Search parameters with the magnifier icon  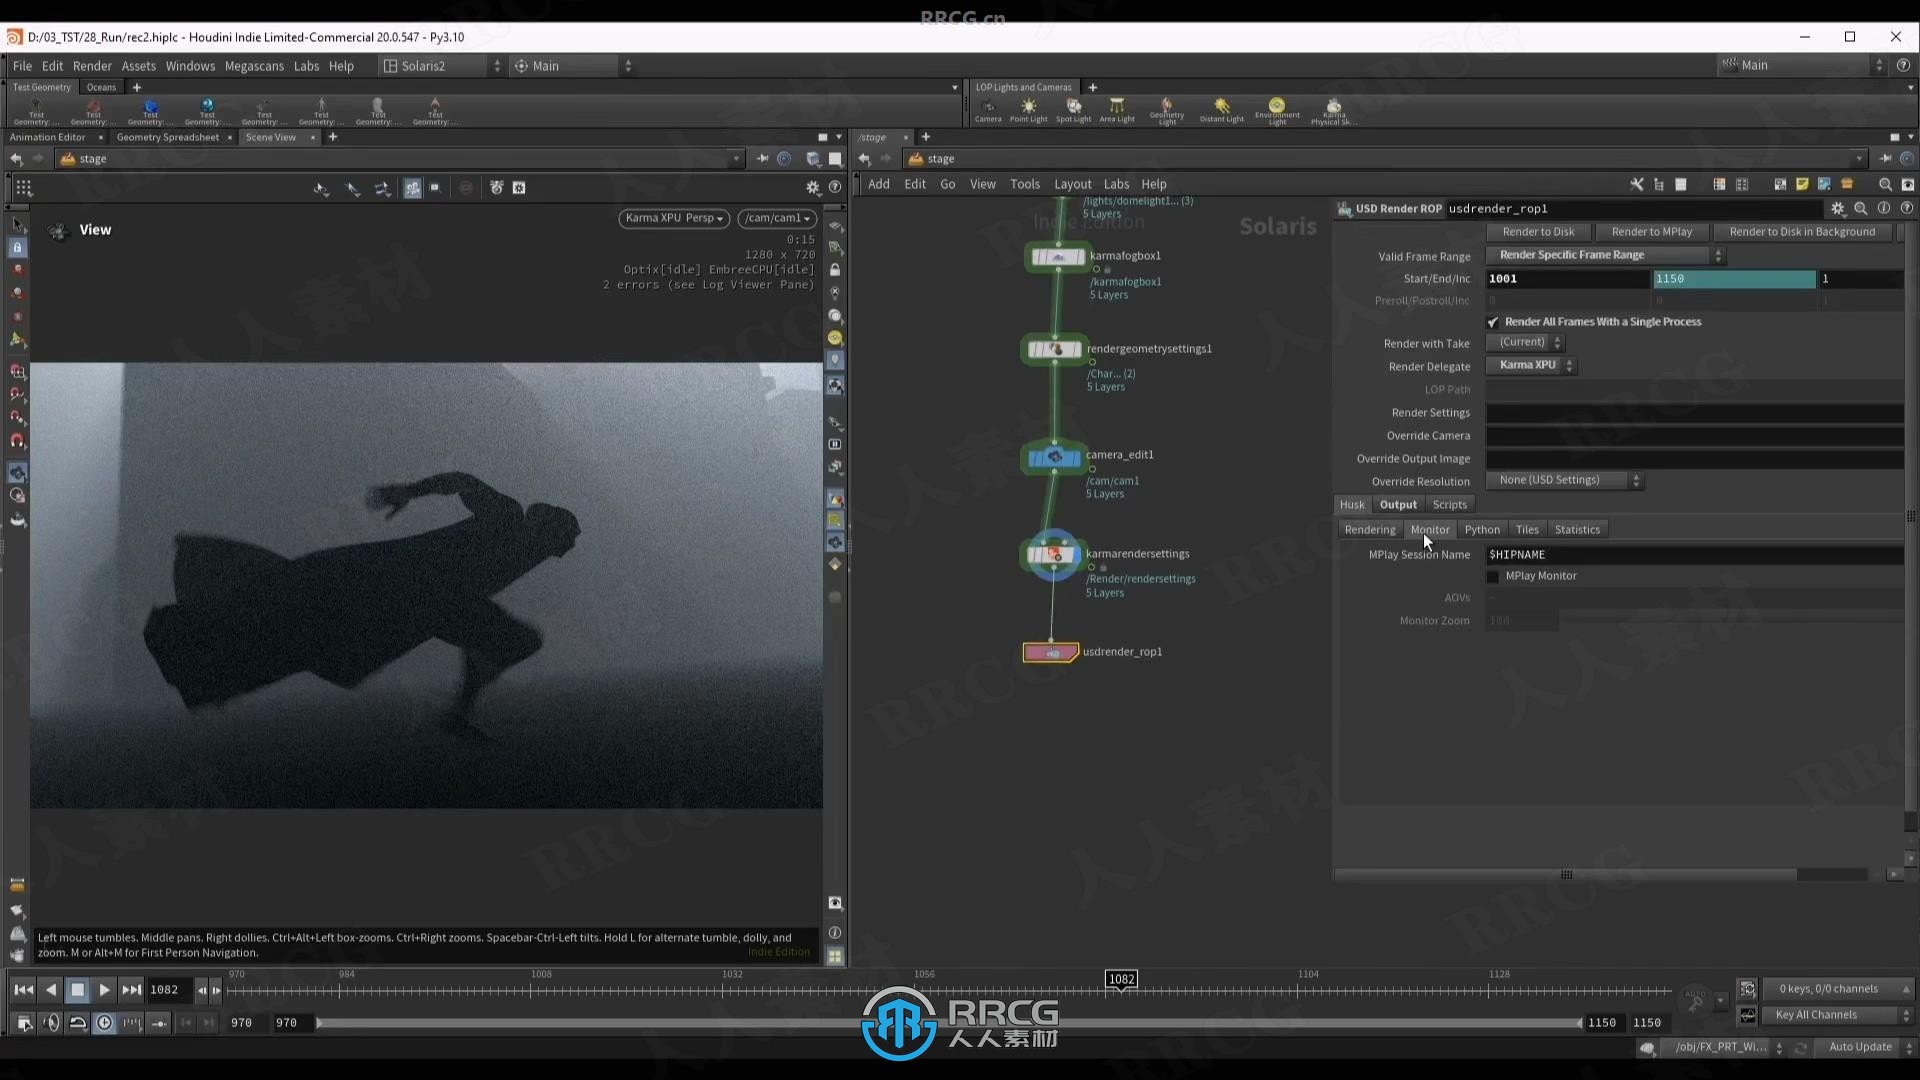tap(1861, 209)
